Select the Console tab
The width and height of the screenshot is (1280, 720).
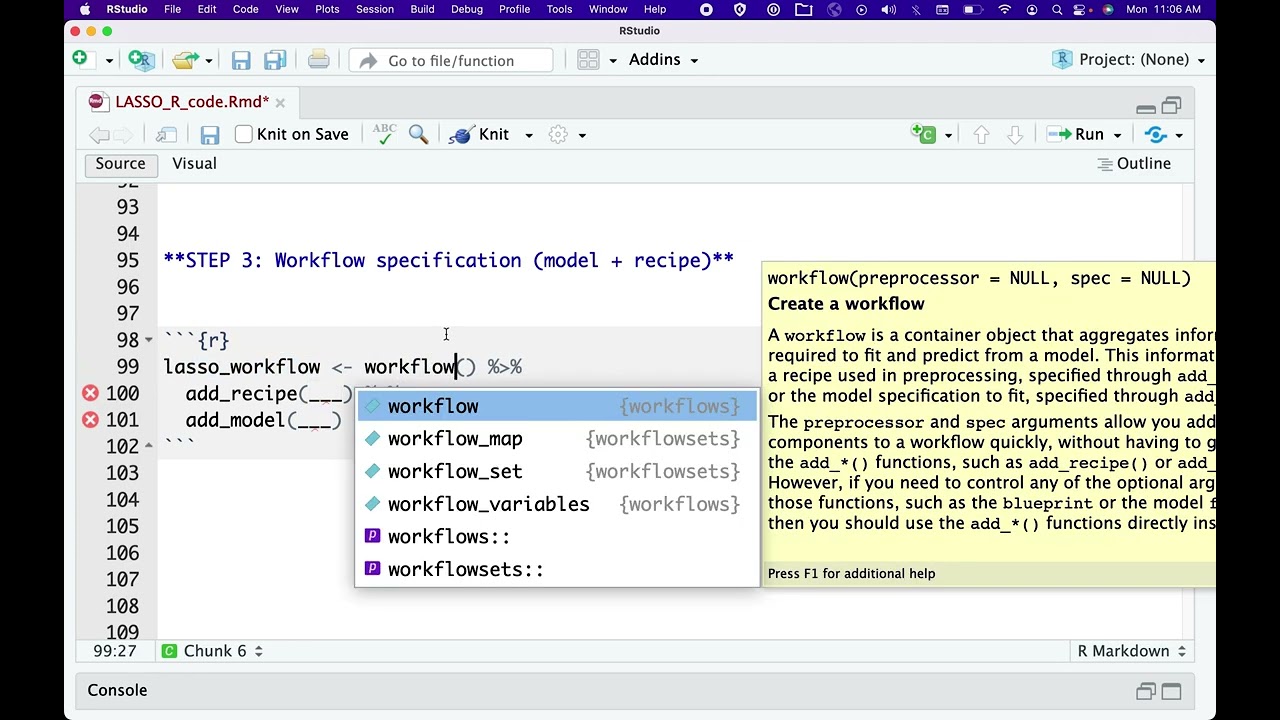click(x=117, y=690)
